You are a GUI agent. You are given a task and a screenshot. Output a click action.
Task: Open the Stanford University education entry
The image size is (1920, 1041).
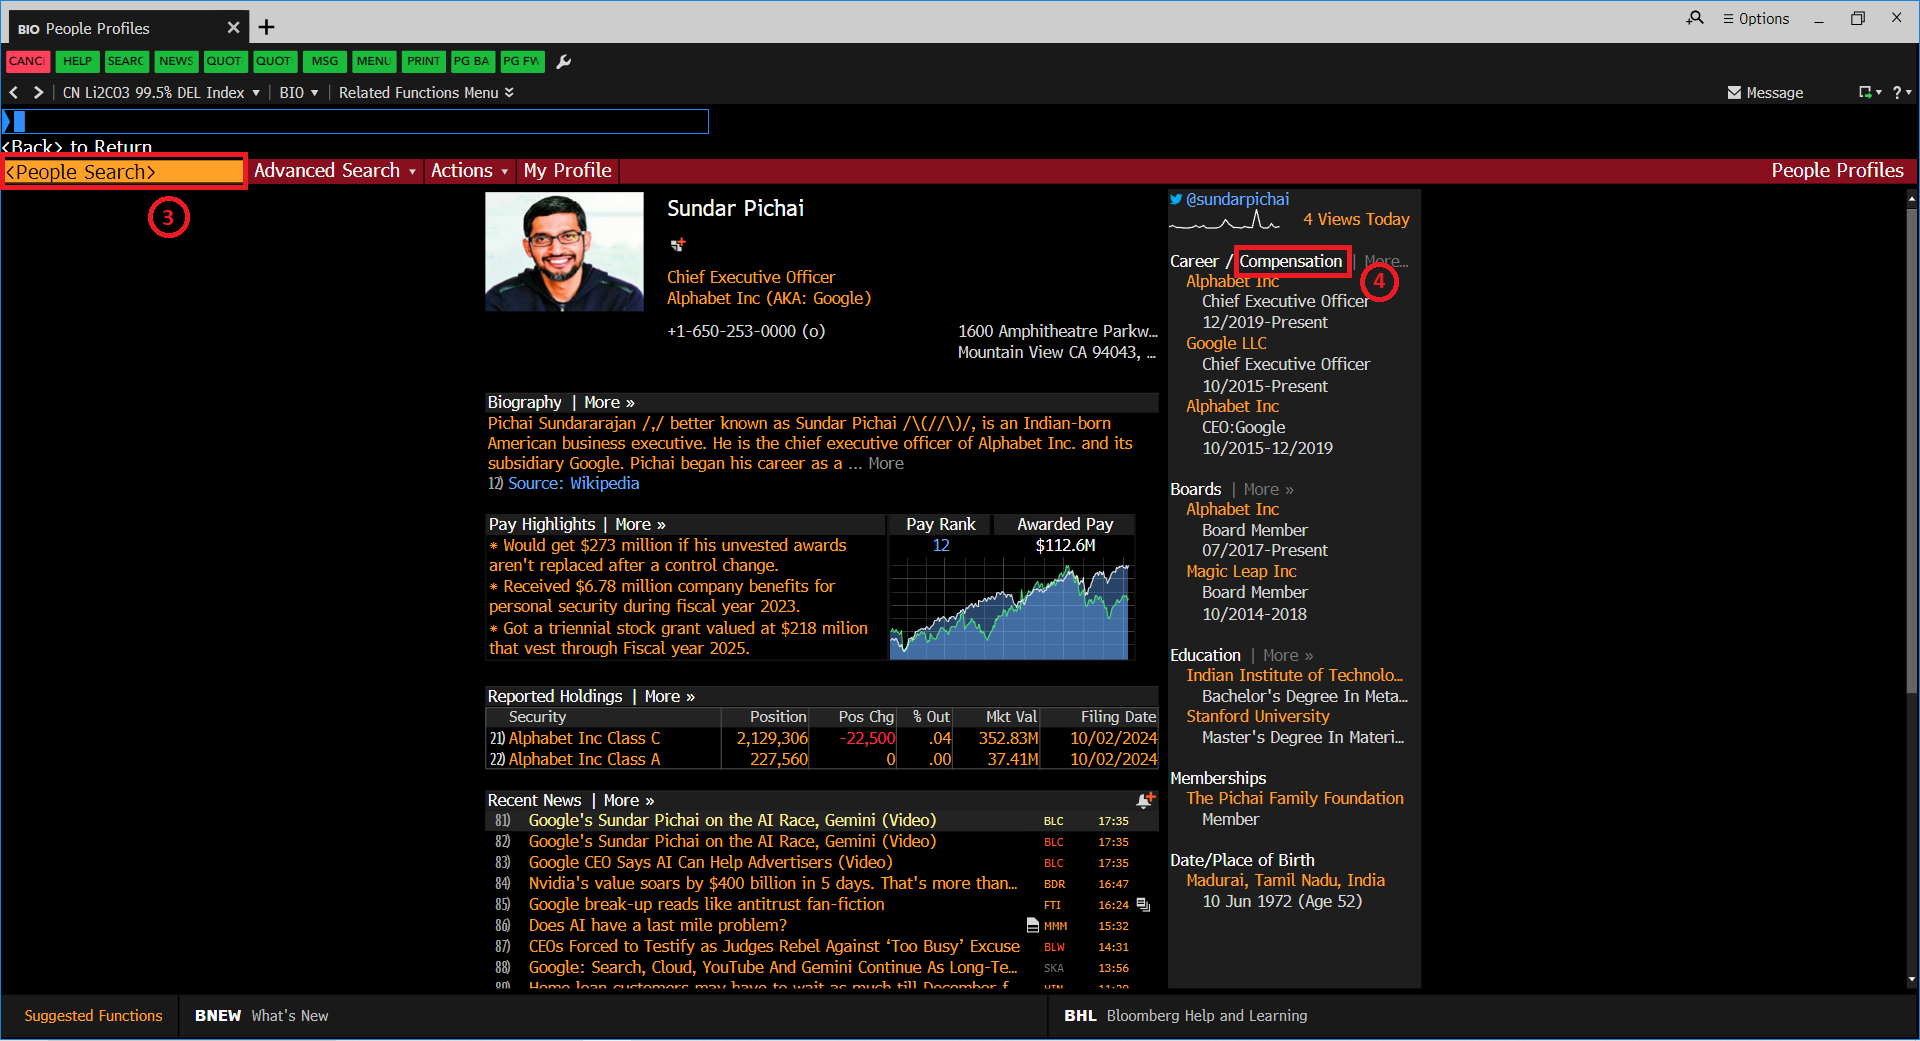click(x=1258, y=716)
